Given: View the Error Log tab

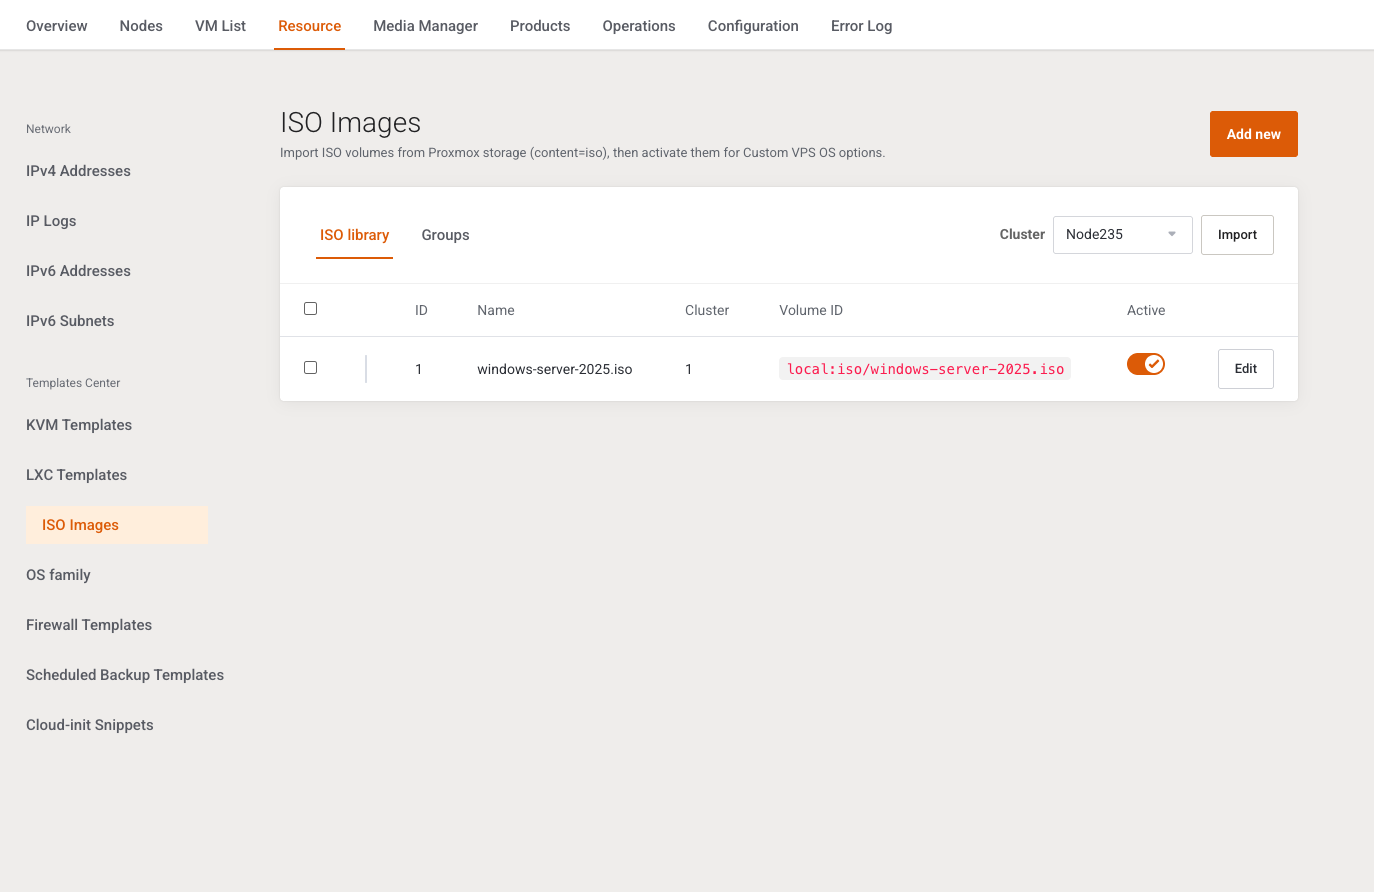Looking at the screenshot, I should click(862, 26).
